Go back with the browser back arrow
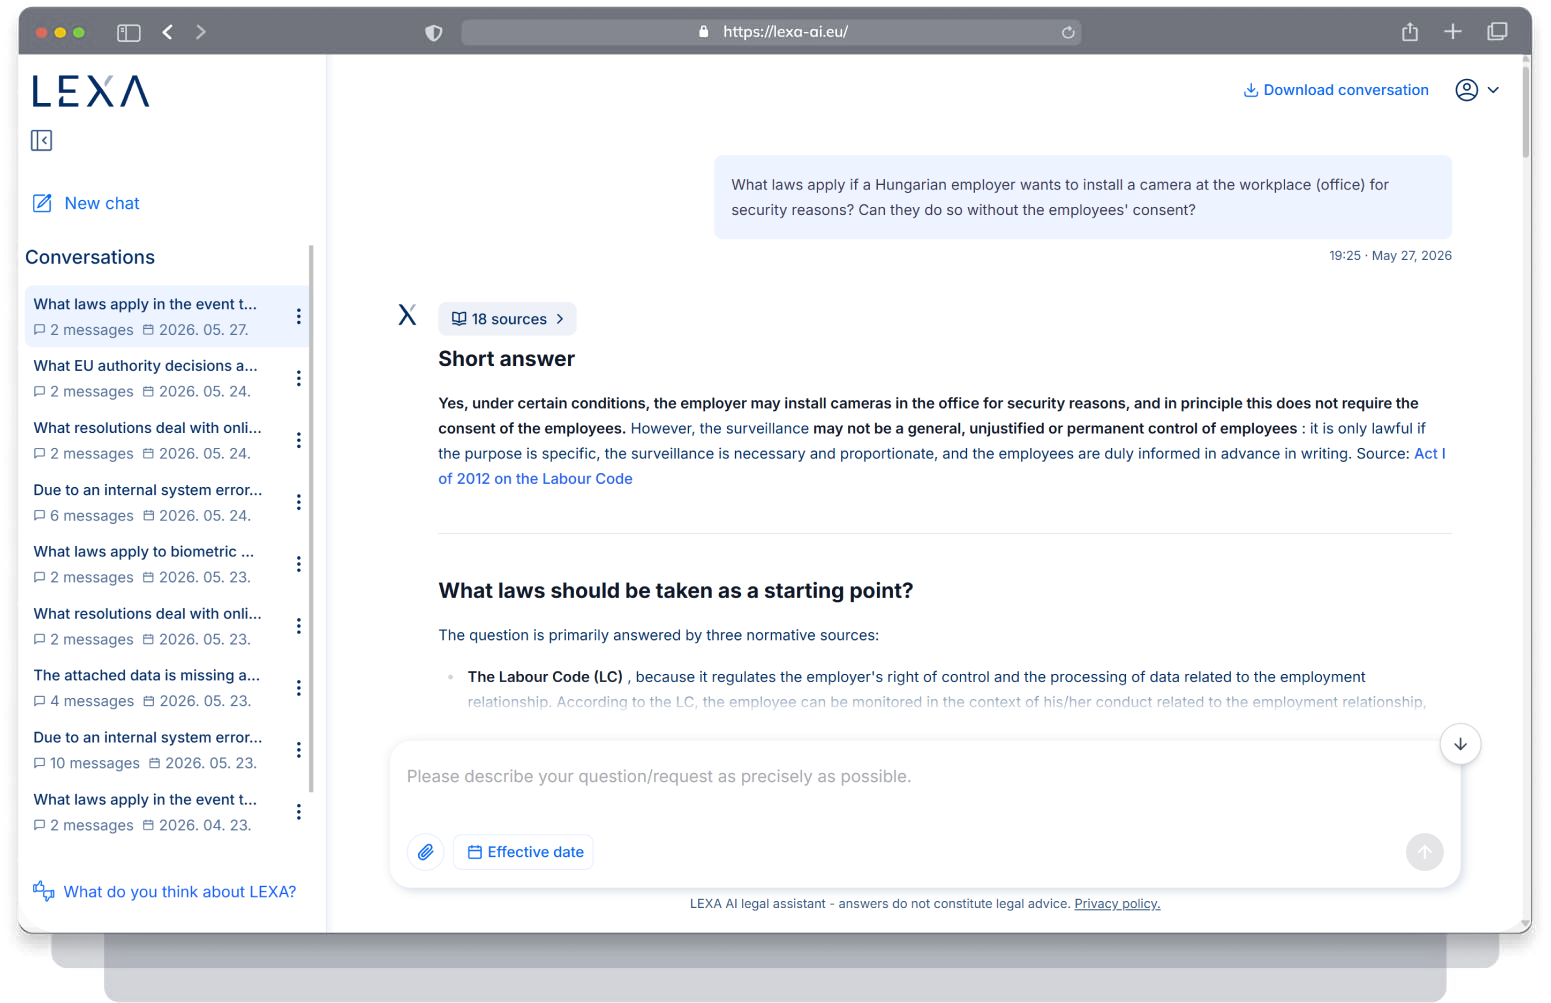 168,32
